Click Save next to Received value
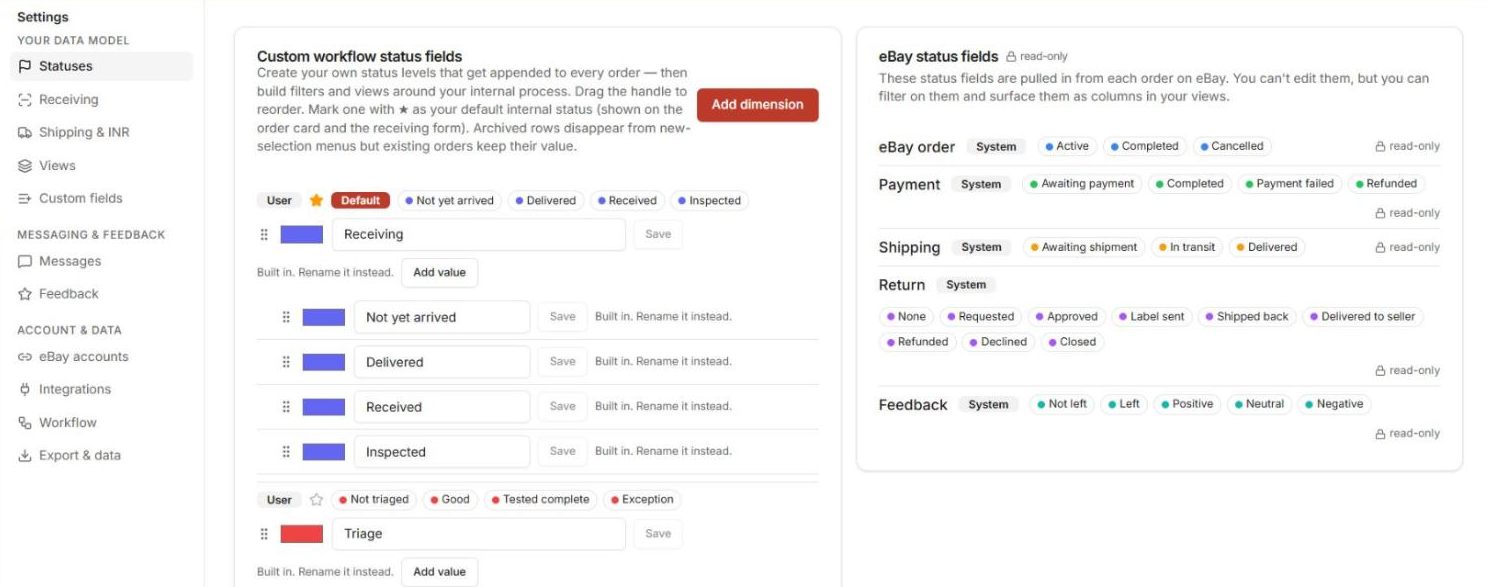Viewport: 1488px width, 587px height. pyautogui.click(x=563, y=407)
